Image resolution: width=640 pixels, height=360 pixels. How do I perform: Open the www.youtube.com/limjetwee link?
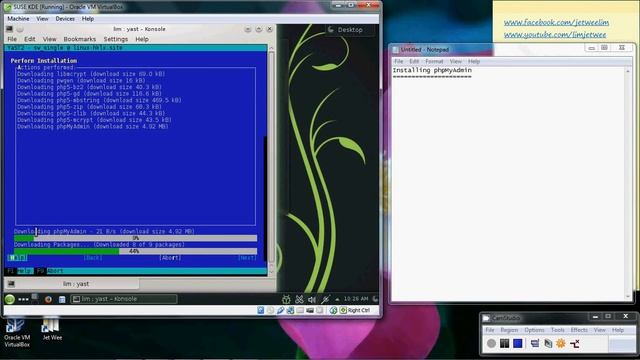555,35
